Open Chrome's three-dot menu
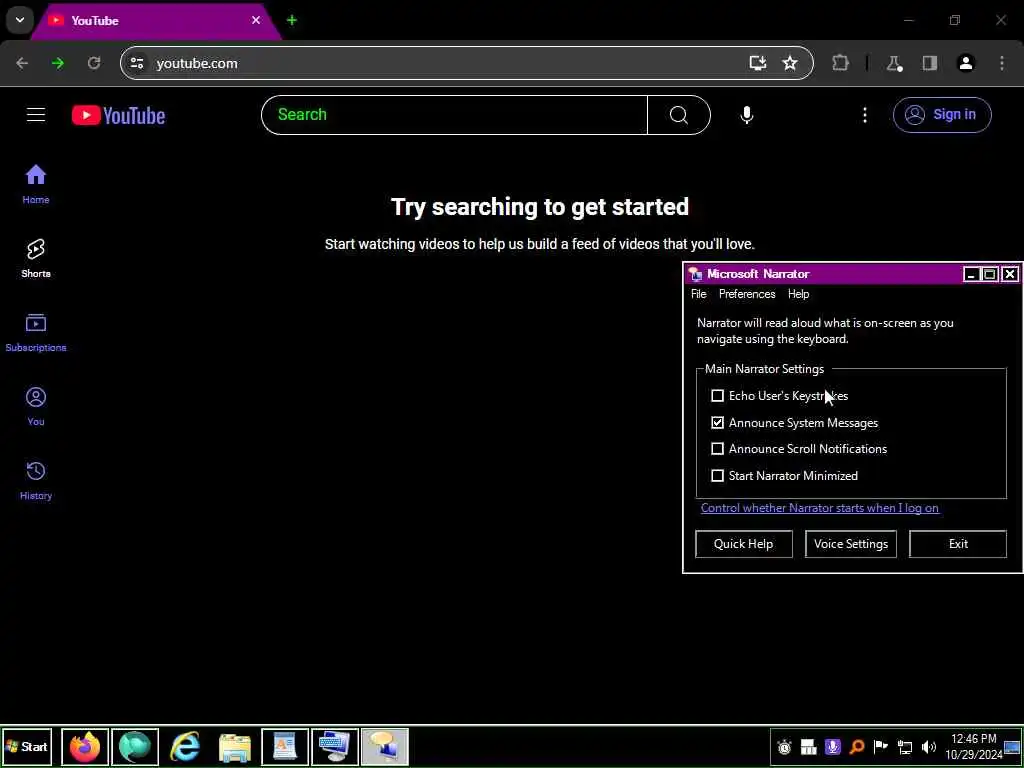The image size is (1024, 768). click(x=1002, y=63)
